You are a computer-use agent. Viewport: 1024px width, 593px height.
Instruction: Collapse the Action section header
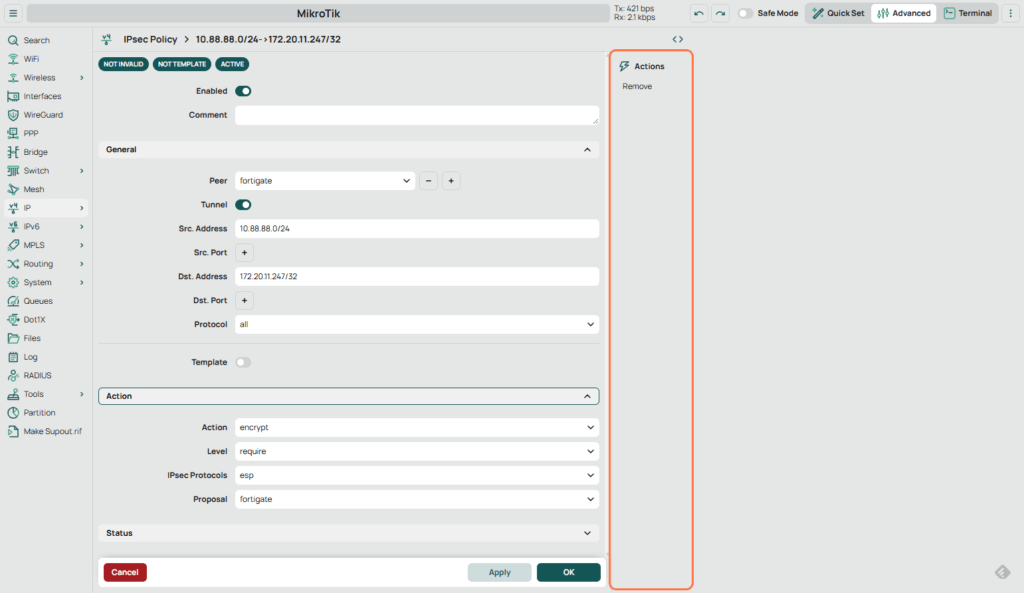(349, 396)
